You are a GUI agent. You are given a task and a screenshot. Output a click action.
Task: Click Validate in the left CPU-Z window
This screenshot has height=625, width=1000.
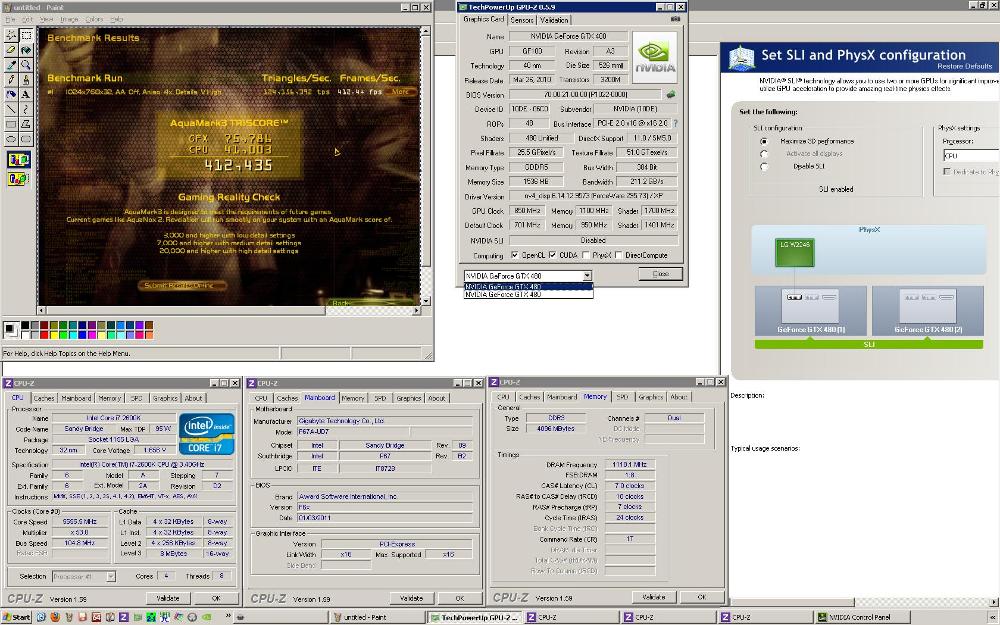(x=168, y=598)
